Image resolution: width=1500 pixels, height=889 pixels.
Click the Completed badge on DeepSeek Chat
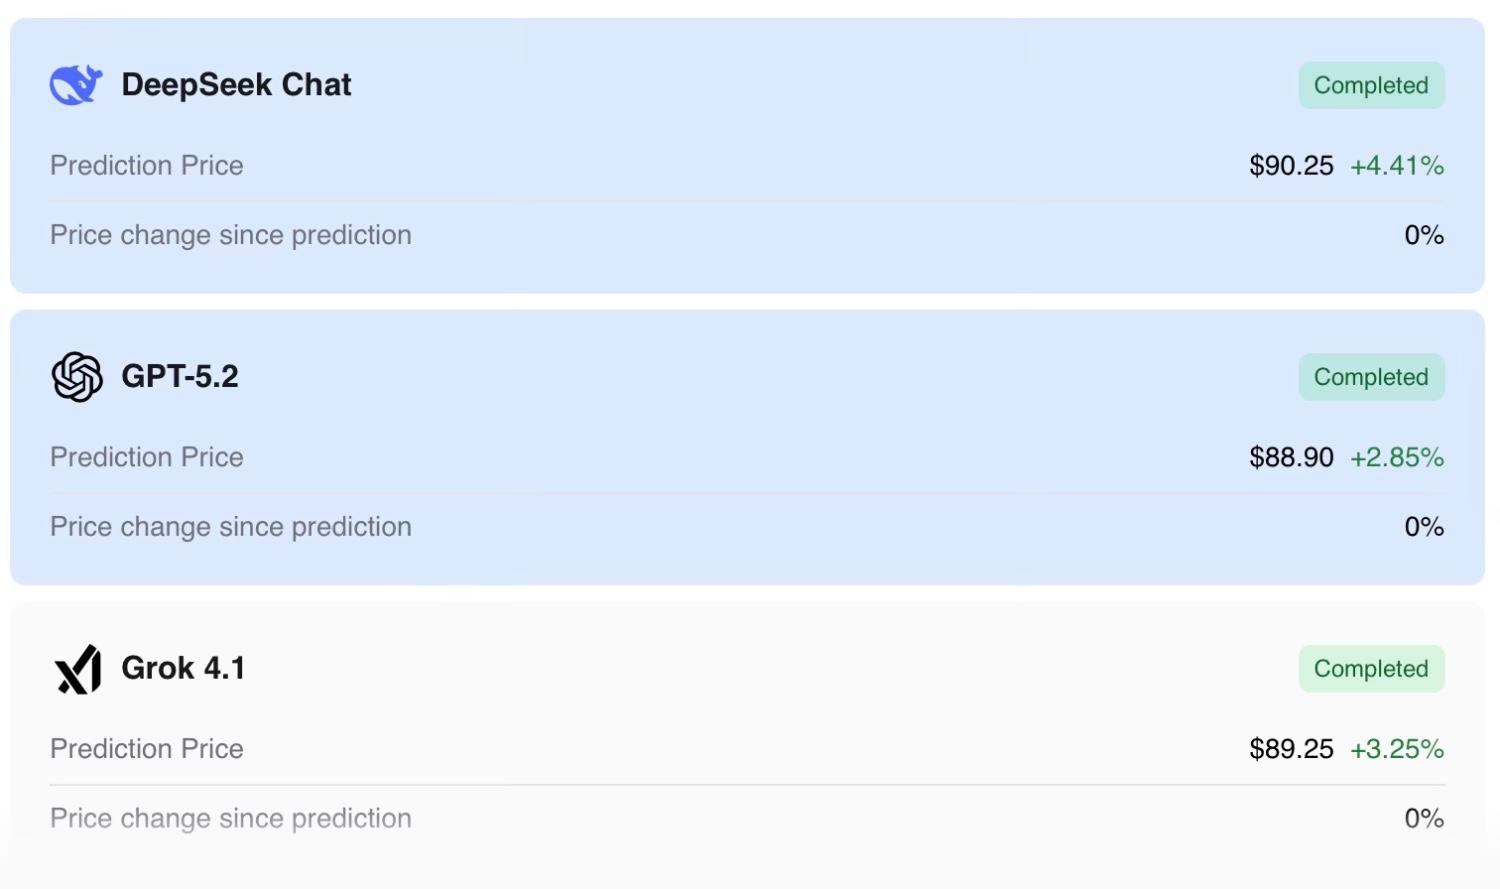[x=1371, y=86]
